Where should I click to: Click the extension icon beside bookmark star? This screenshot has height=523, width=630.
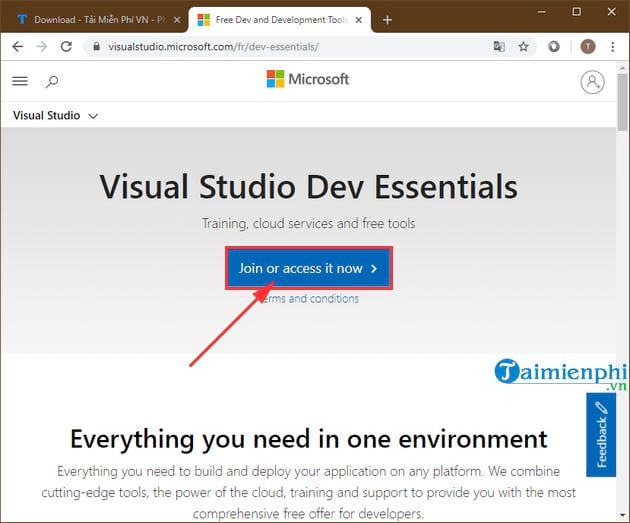tap(554, 47)
